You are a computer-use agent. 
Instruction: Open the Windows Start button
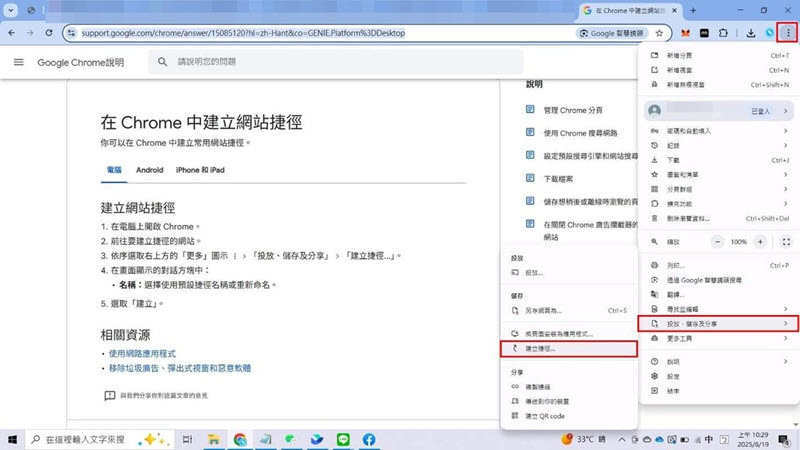(x=12, y=439)
